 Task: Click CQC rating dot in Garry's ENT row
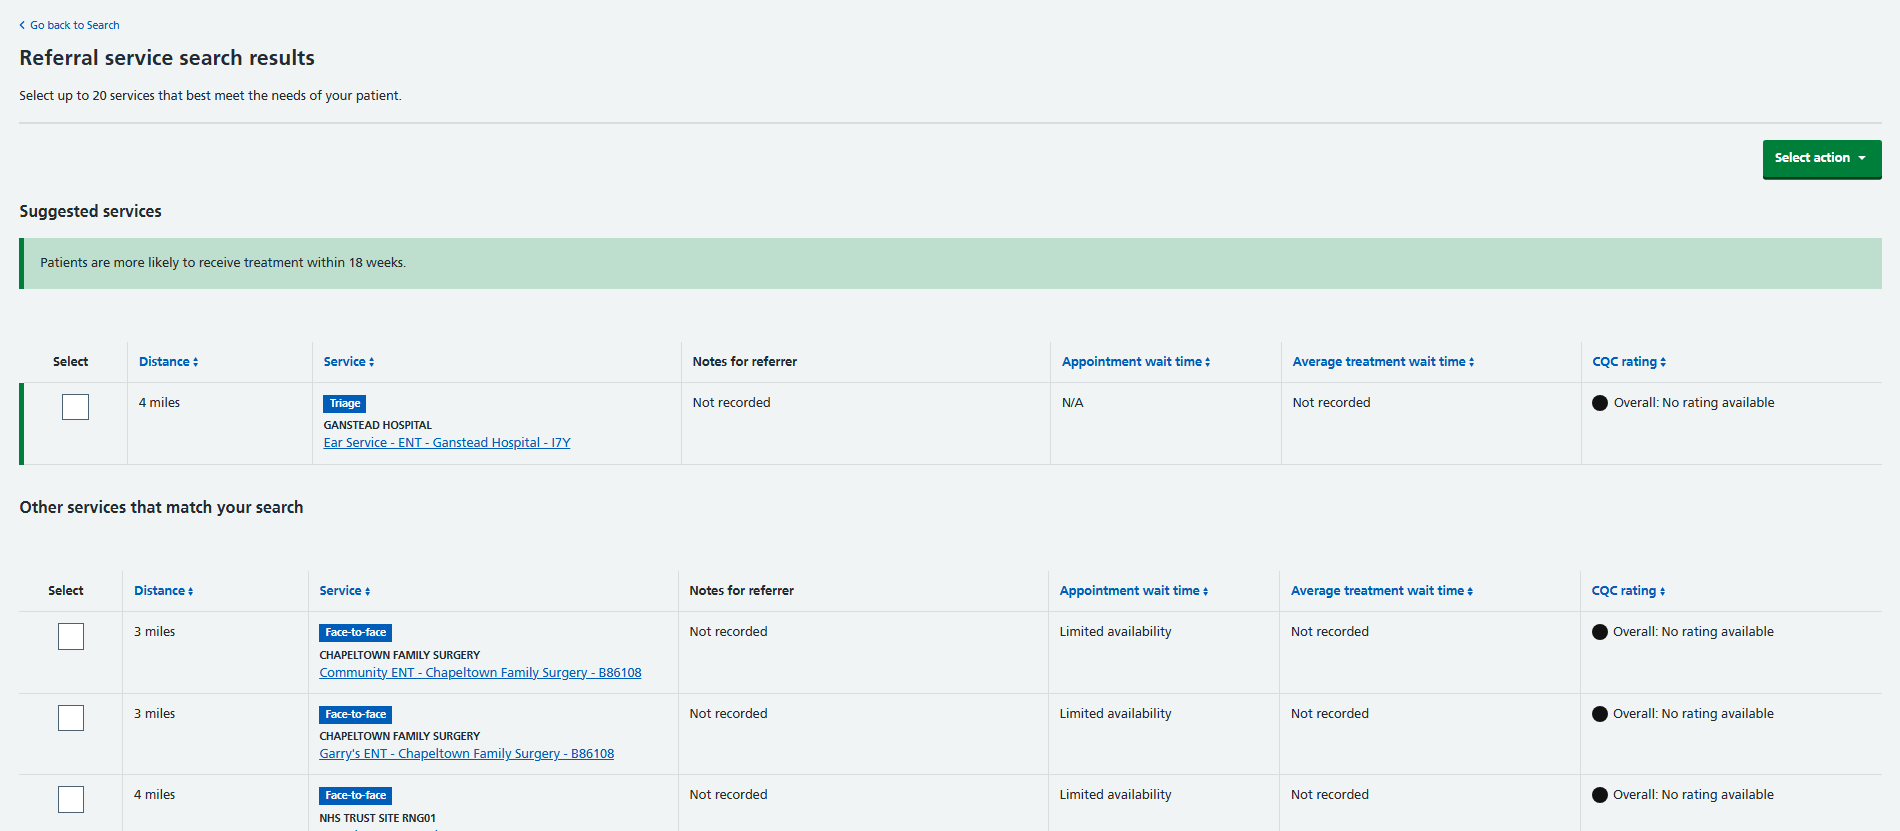coord(1600,714)
